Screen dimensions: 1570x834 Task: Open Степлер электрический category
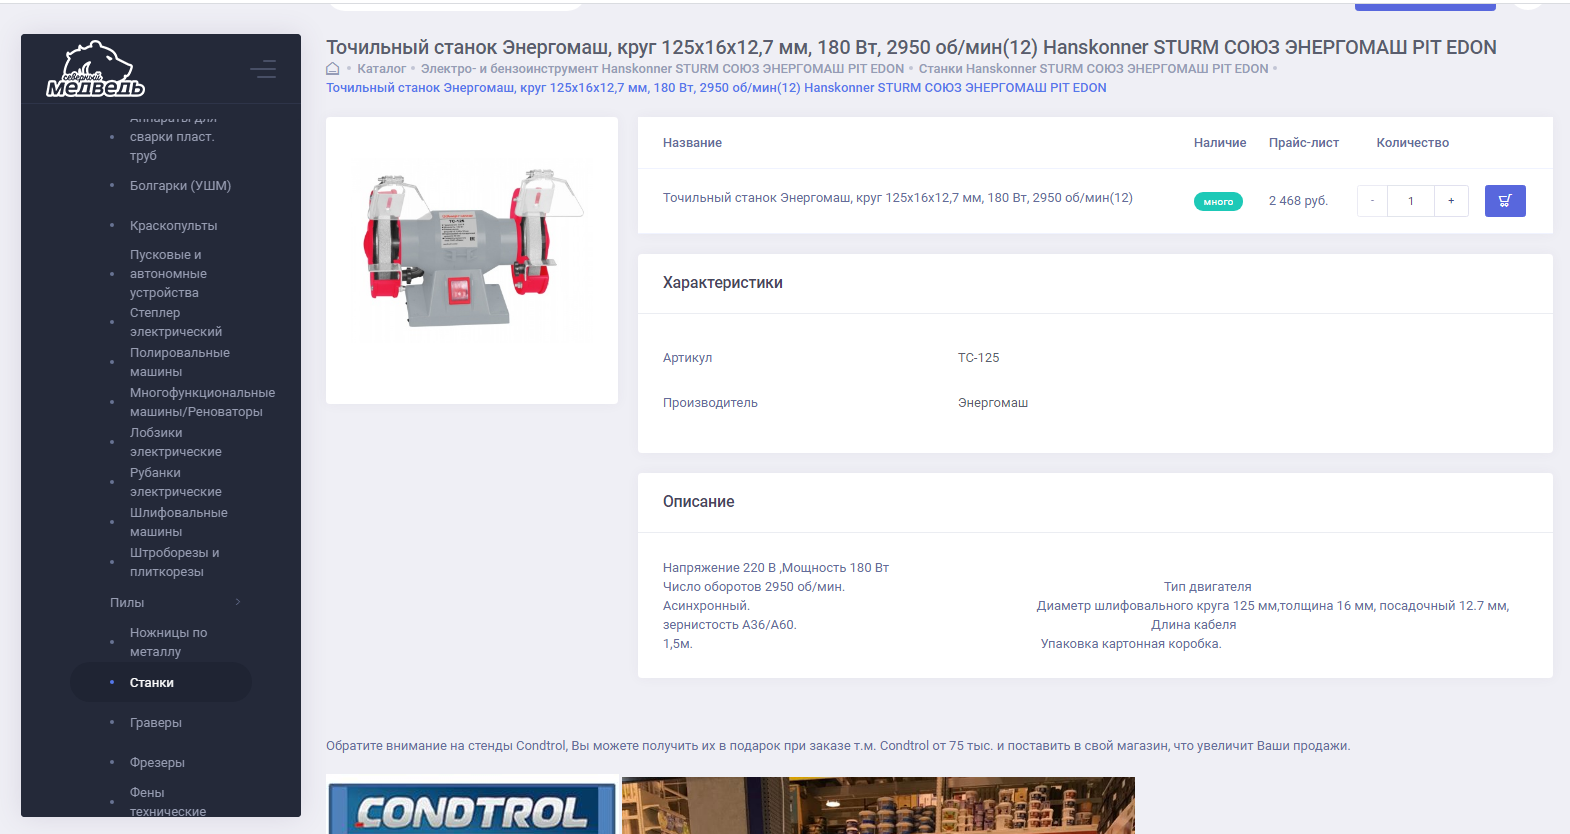coord(176,322)
